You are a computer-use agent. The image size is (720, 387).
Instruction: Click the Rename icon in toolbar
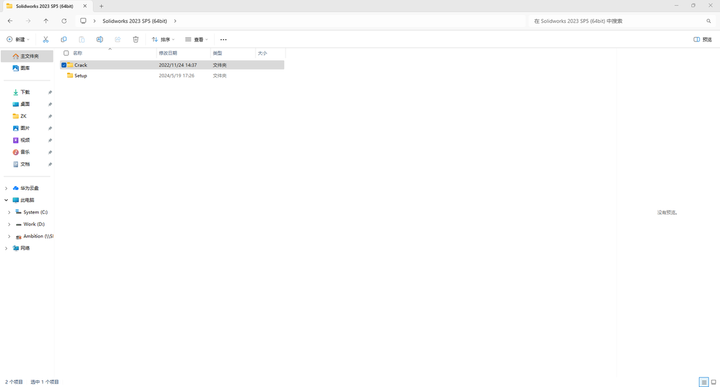click(x=100, y=39)
